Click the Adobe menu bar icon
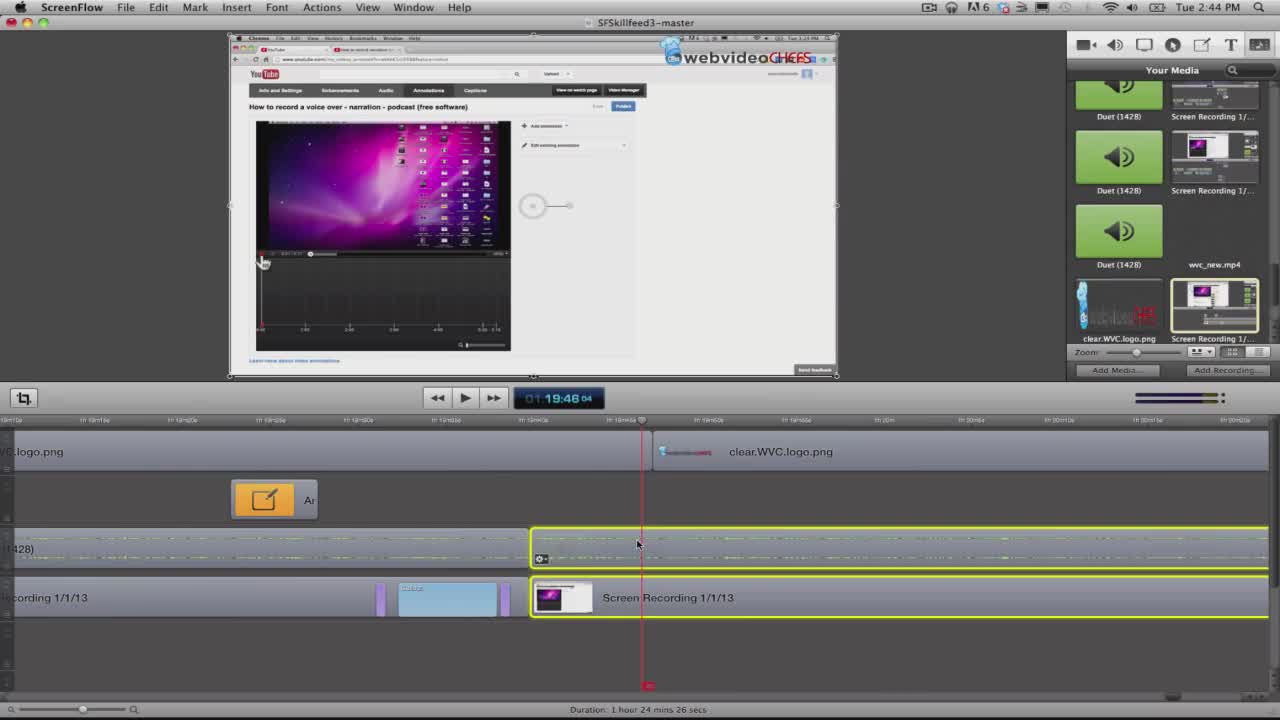 click(x=976, y=7)
